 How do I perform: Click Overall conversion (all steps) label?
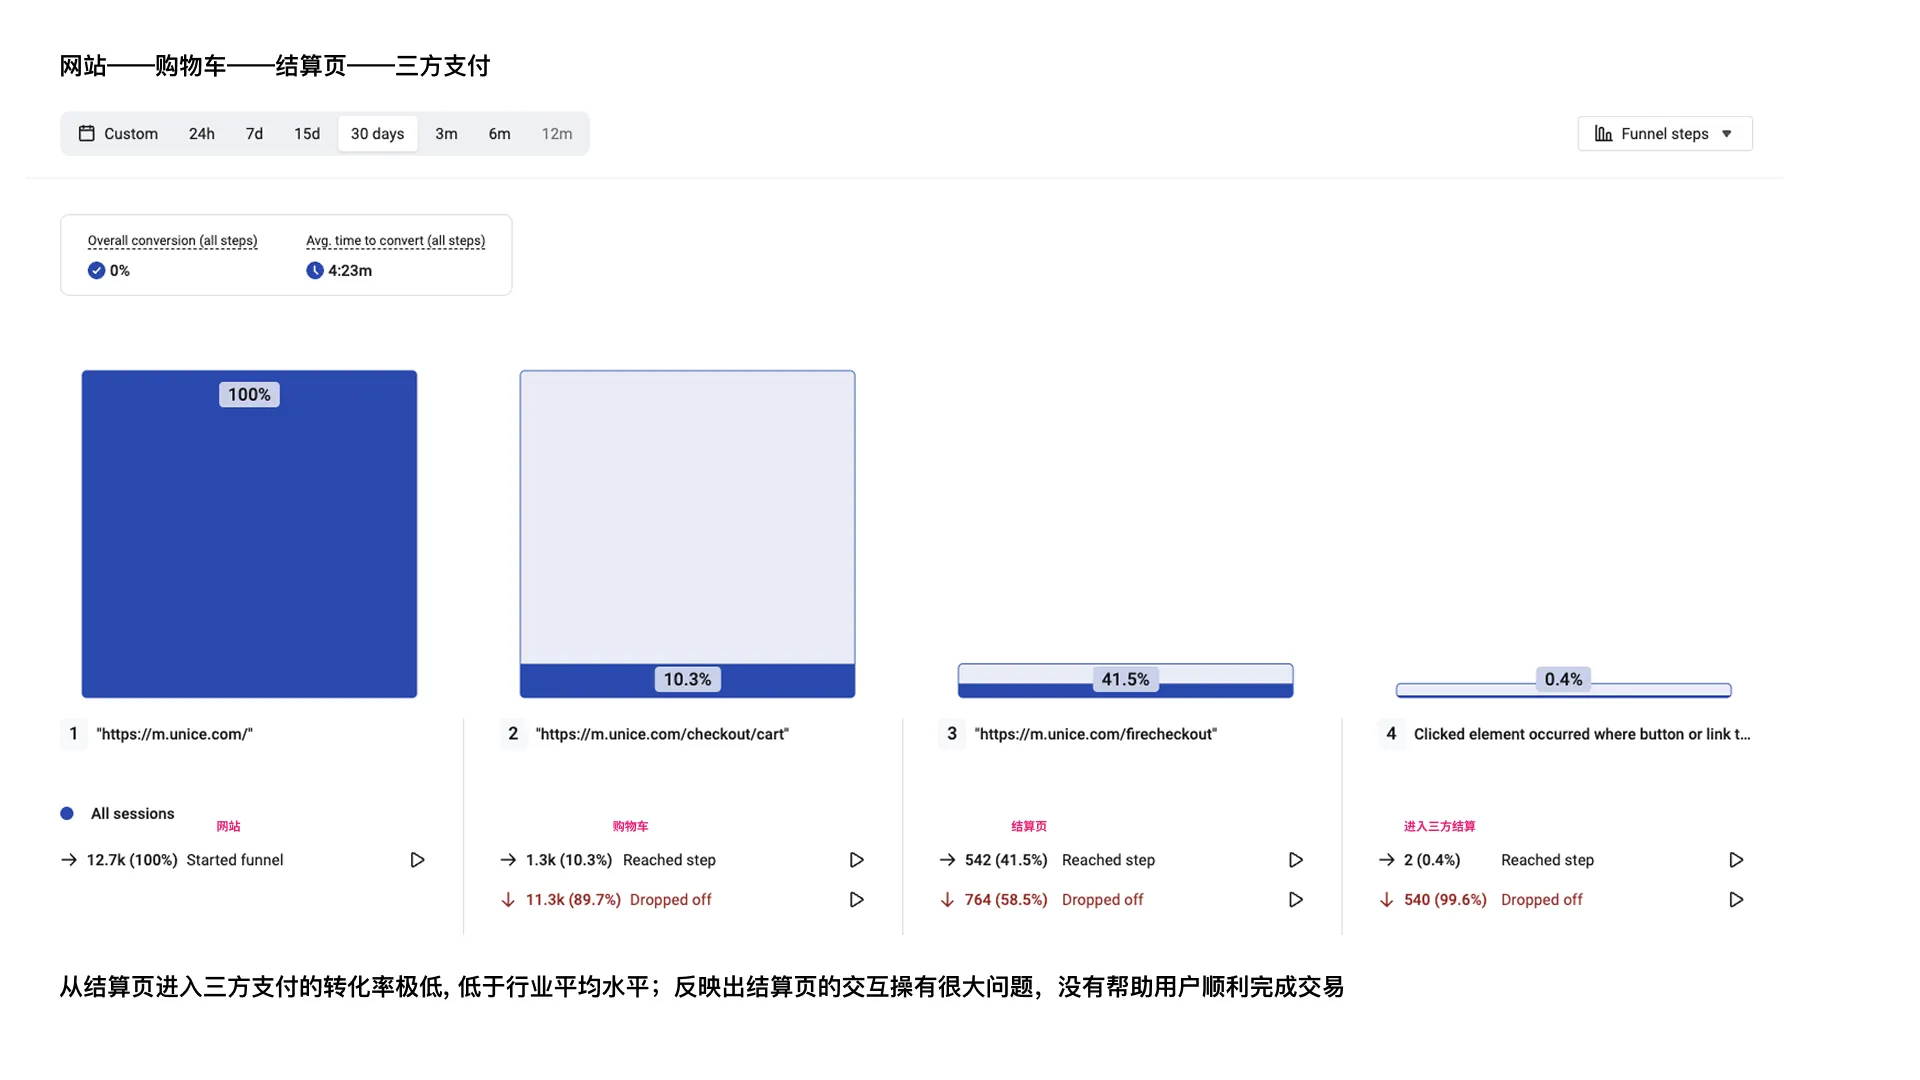coord(172,241)
